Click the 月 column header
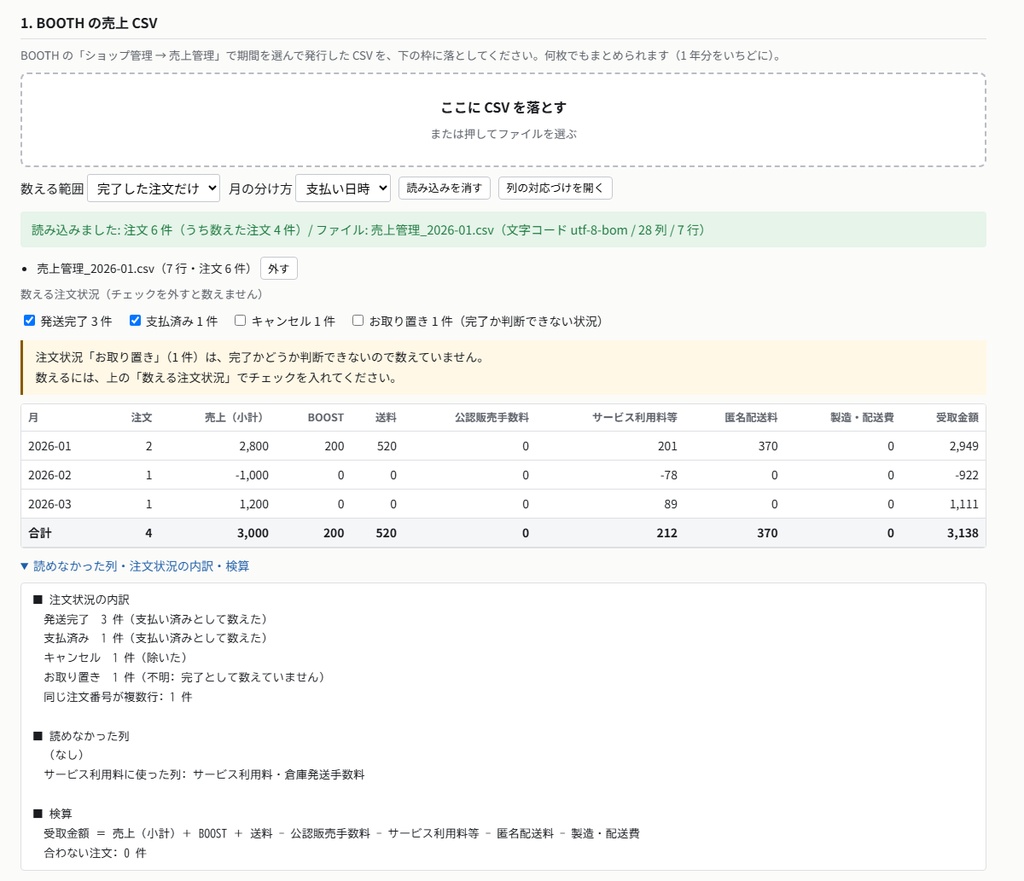This screenshot has width=1024, height=881. tap(33, 417)
